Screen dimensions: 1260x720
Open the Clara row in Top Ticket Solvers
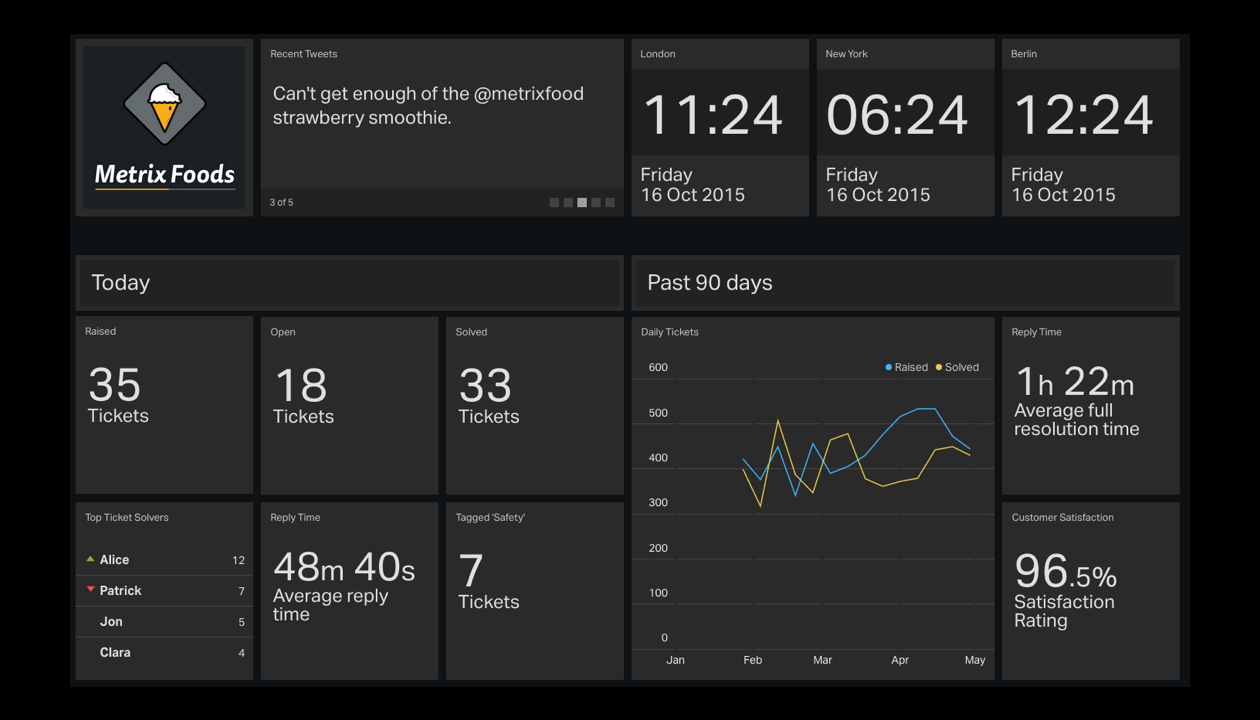pyautogui.click(x=164, y=653)
